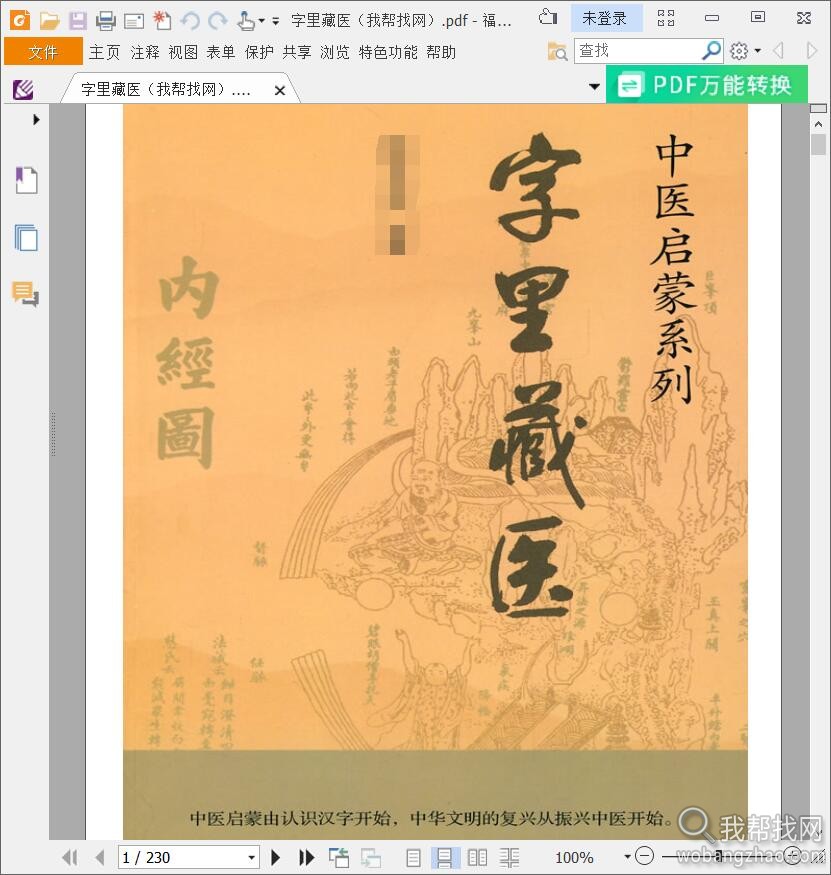Image resolution: width=831 pixels, height=875 pixels.
Task: Go to next view icon
Action: (x=371, y=857)
